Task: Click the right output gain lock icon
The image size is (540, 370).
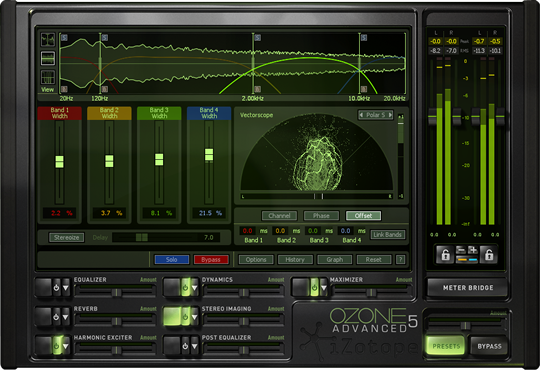Action: [489, 255]
